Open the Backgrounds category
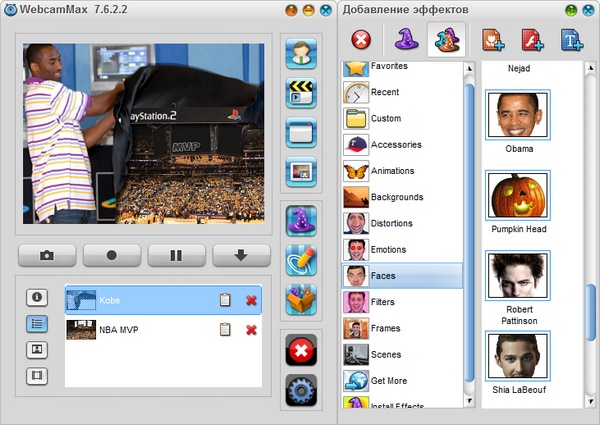 point(402,197)
